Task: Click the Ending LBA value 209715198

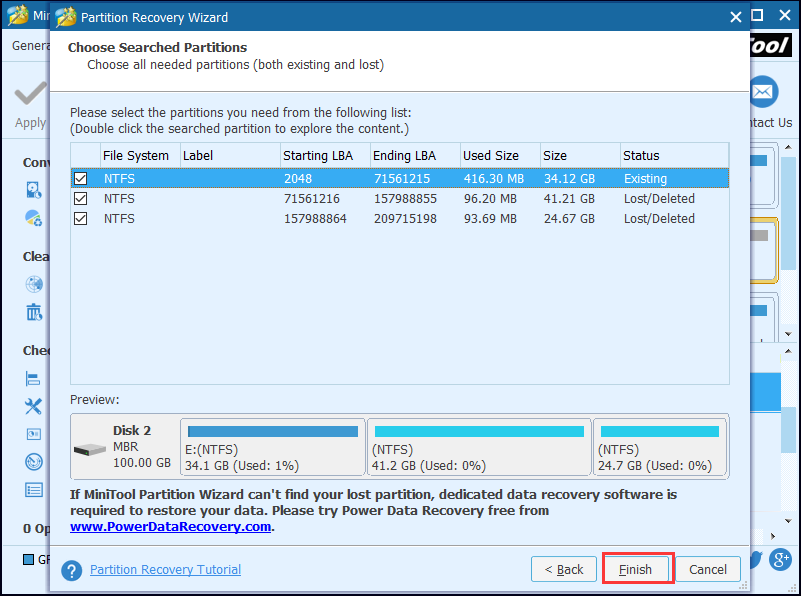Action: click(x=405, y=219)
